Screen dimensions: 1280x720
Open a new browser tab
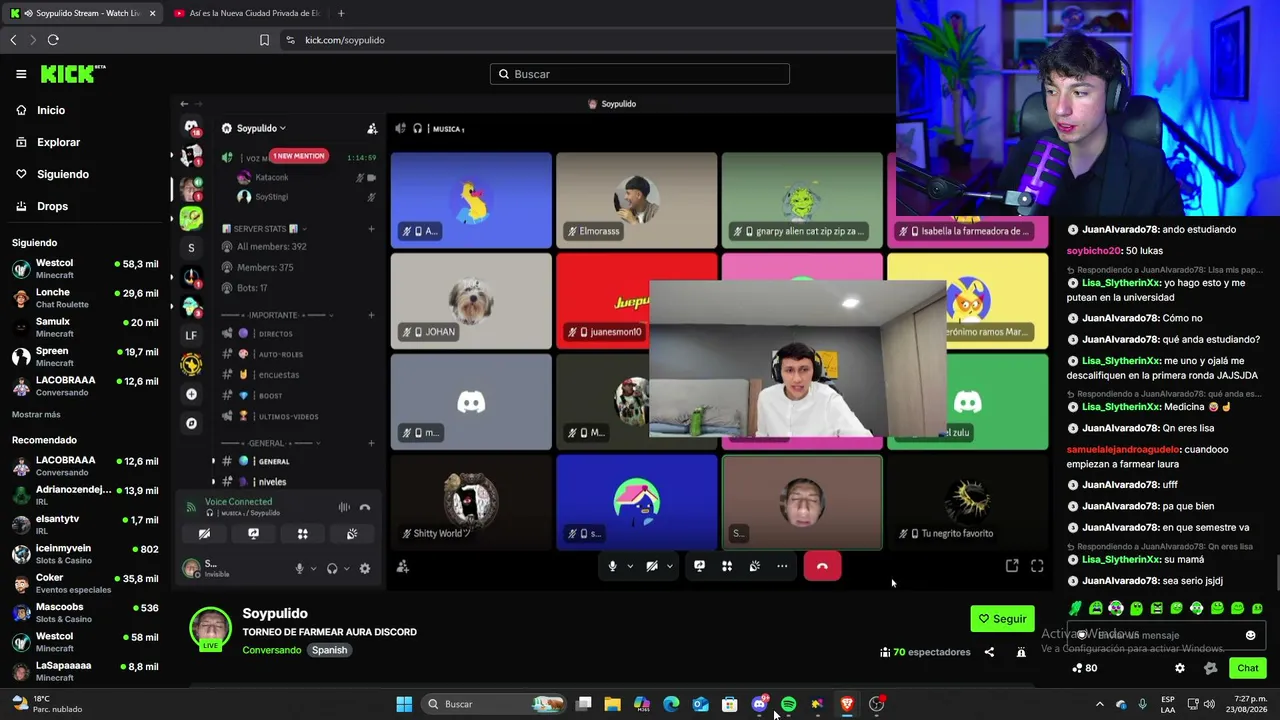341,13
